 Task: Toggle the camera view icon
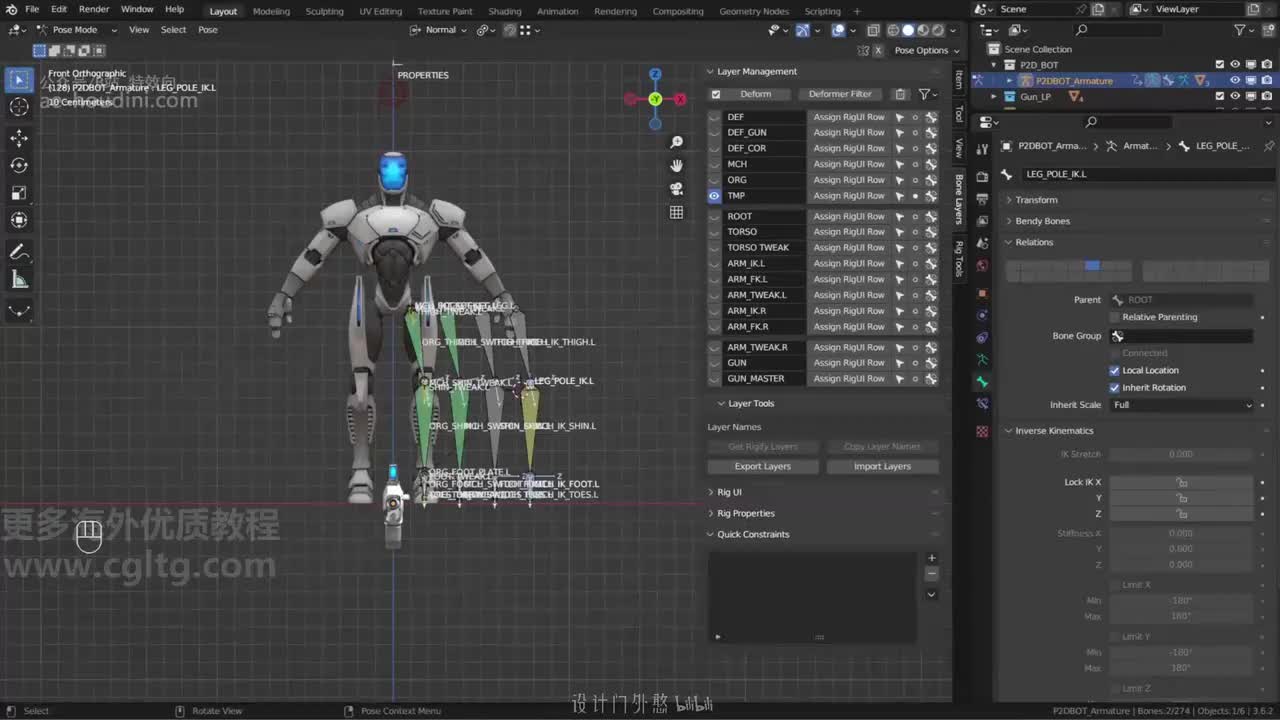click(x=677, y=189)
